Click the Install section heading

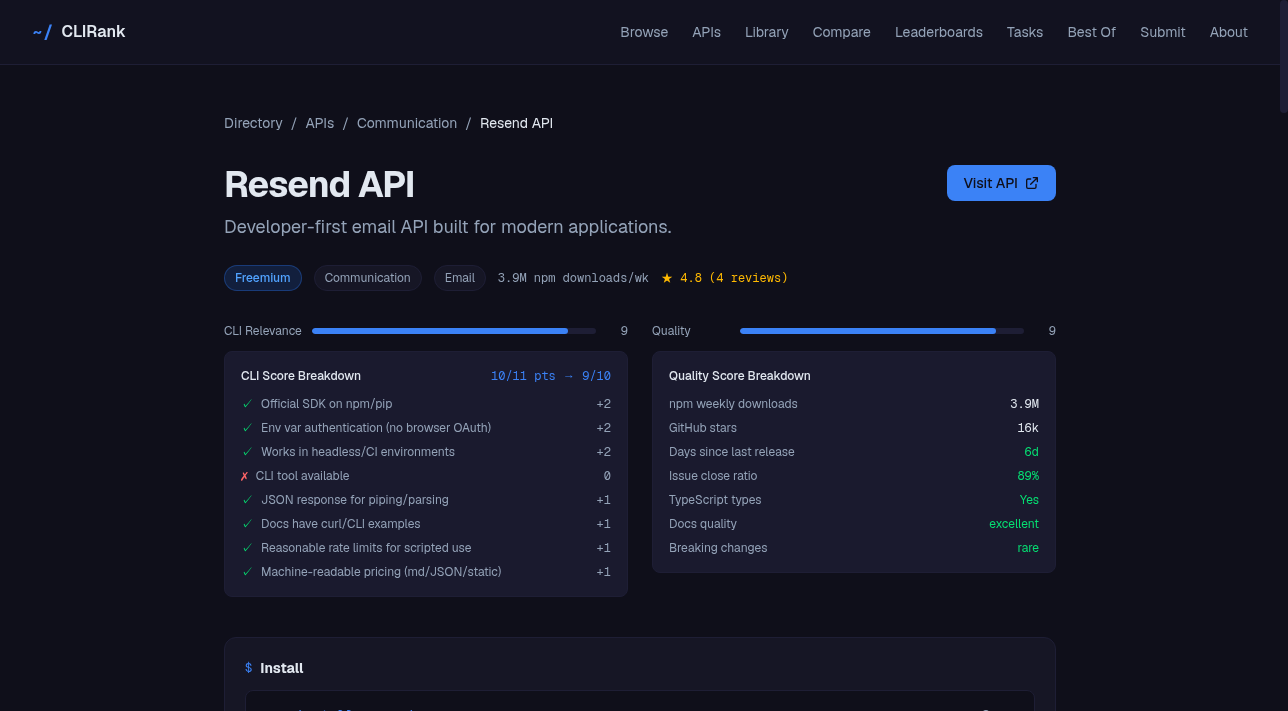[282, 668]
